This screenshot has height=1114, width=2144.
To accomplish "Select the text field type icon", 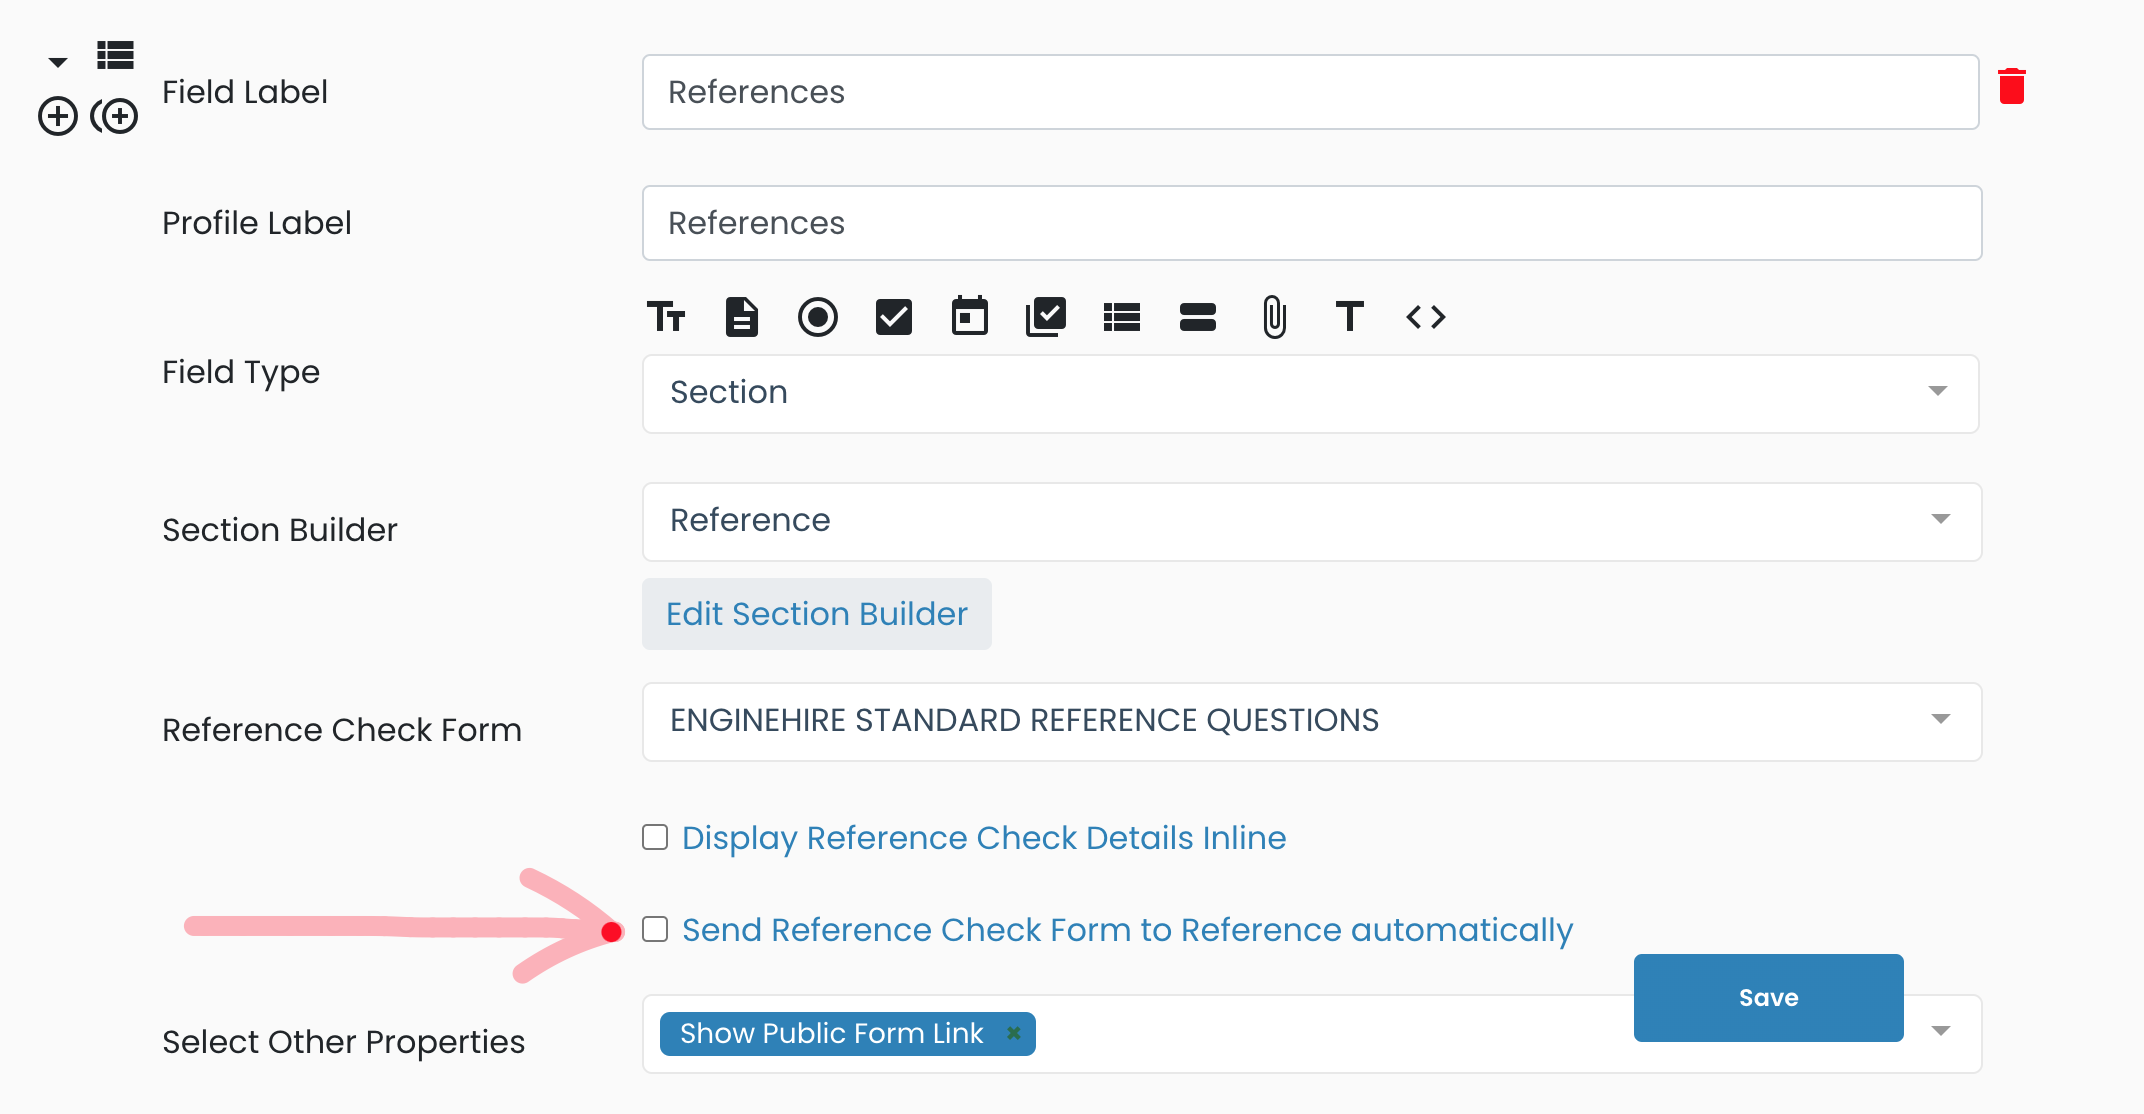I will pyautogui.click(x=666, y=317).
